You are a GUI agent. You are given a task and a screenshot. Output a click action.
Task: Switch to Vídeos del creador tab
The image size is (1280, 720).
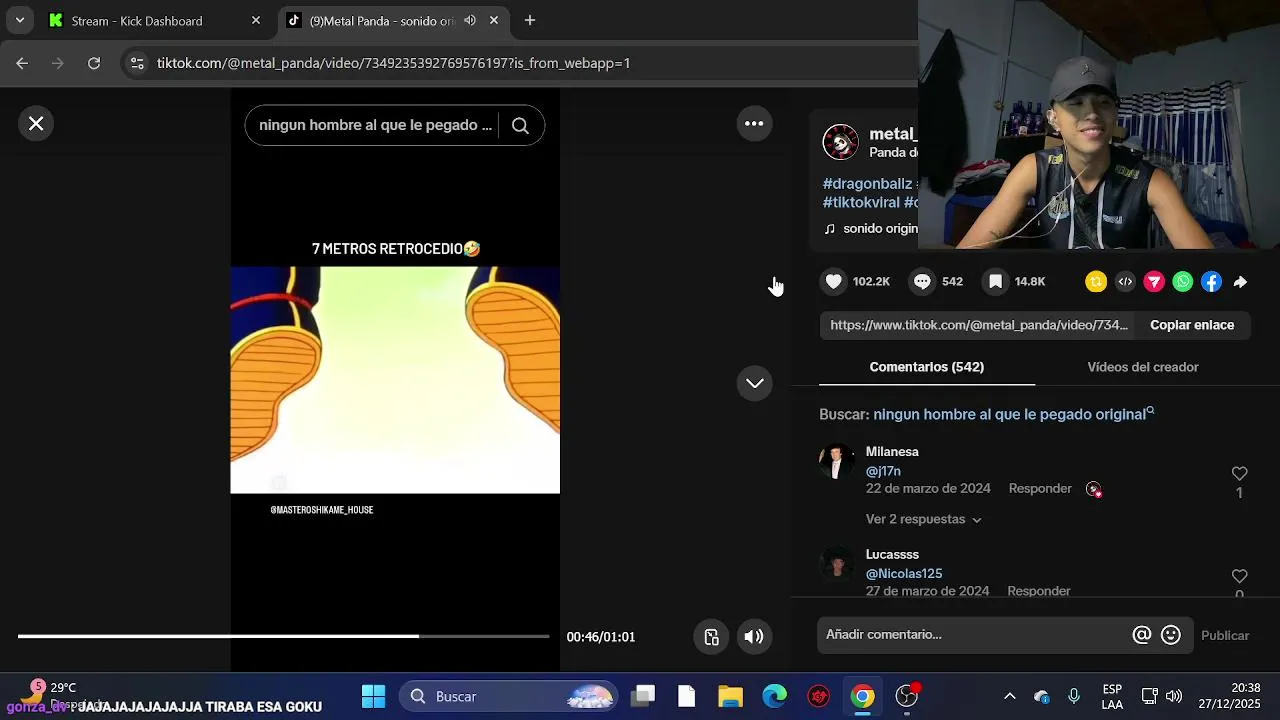coord(1143,367)
